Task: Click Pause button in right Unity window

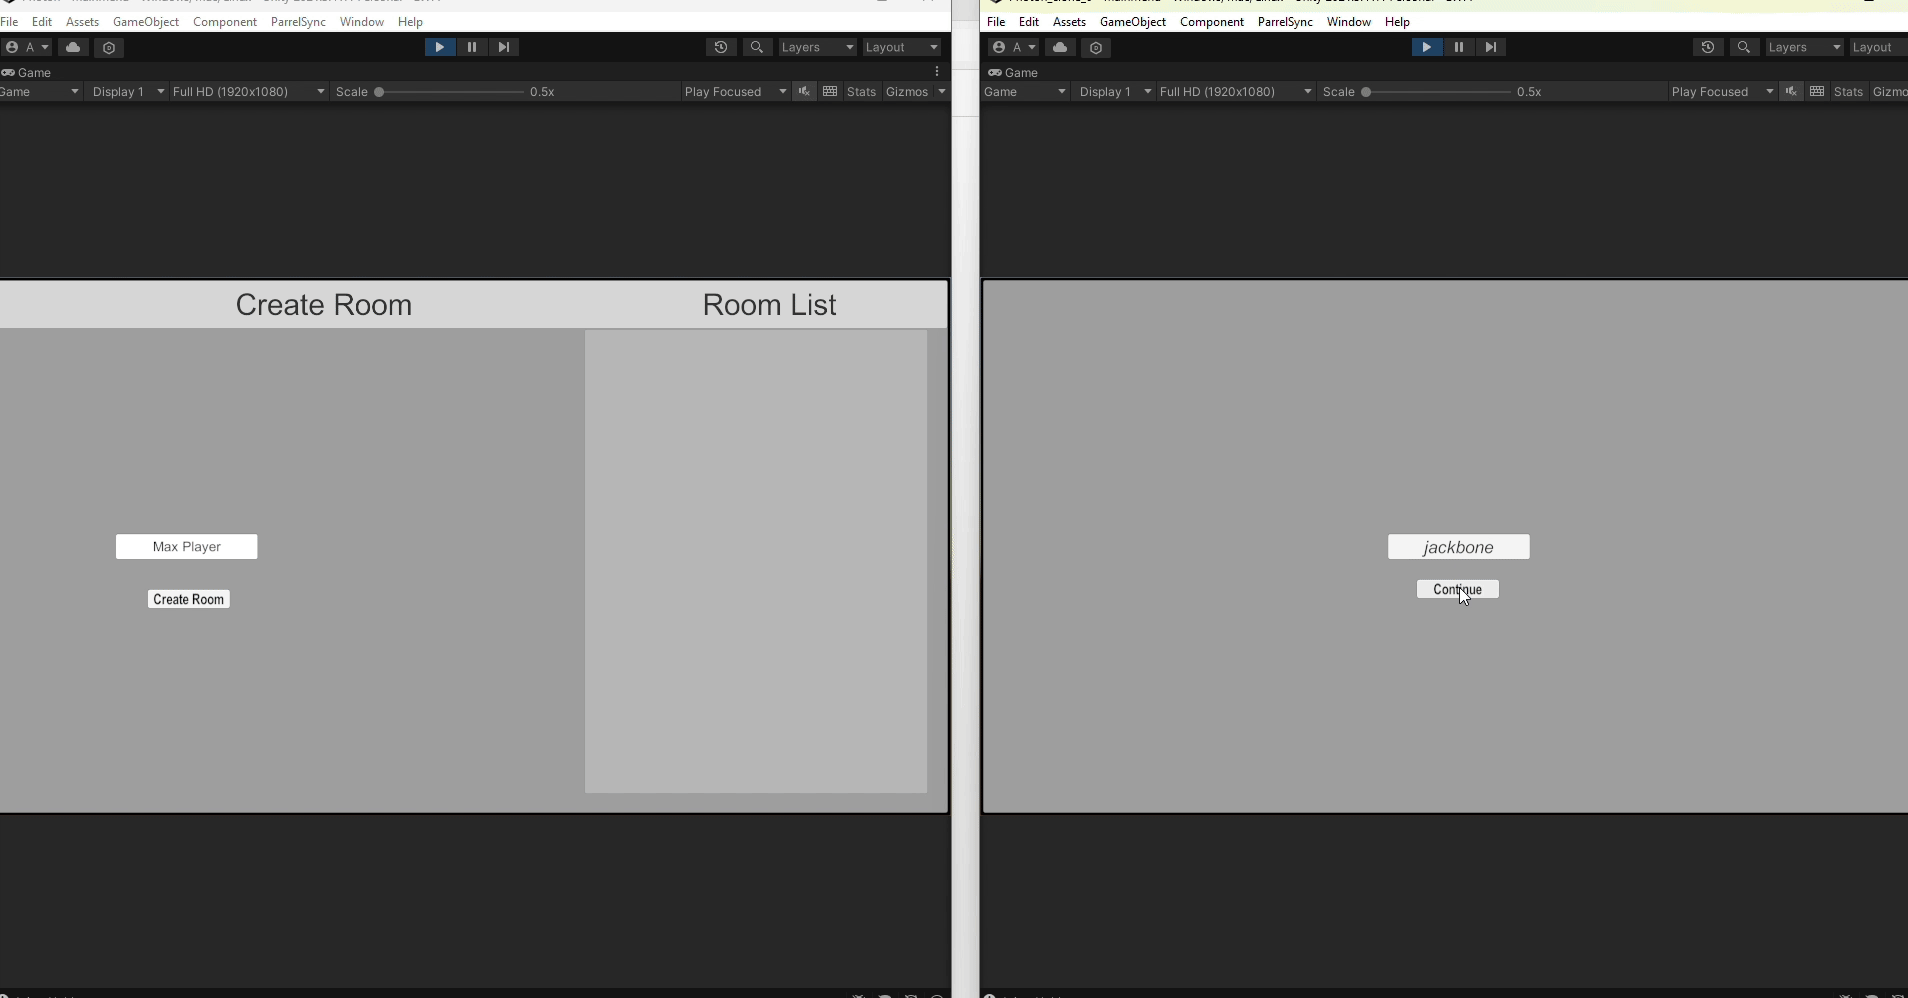Action: [1459, 47]
